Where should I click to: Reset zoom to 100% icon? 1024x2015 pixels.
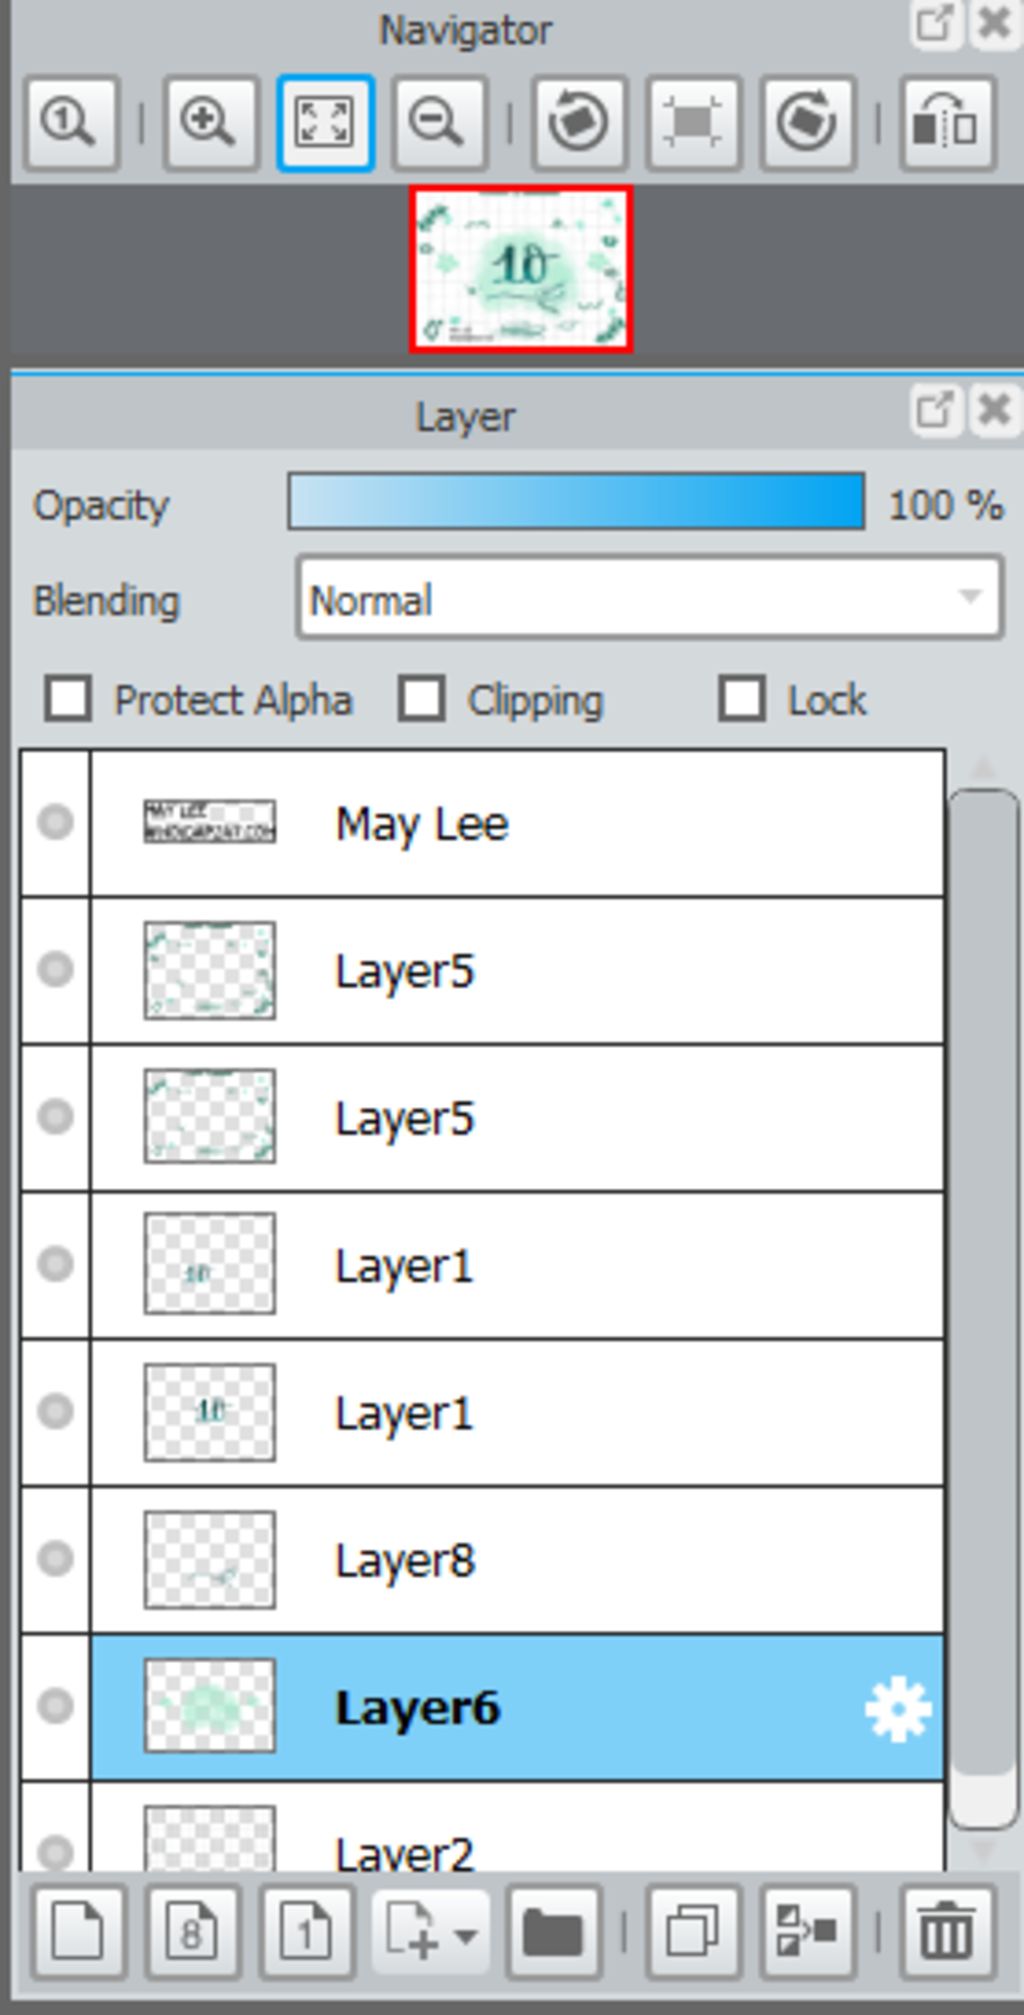(72, 123)
